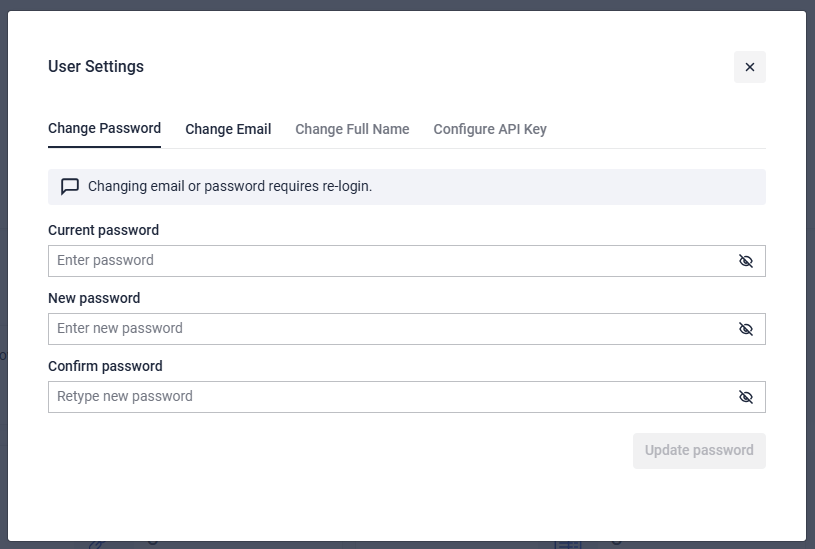Click the User Settings dialog title
Image resolution: width=815 pixels, height=549 pixels.
click(x=96, y=67)
